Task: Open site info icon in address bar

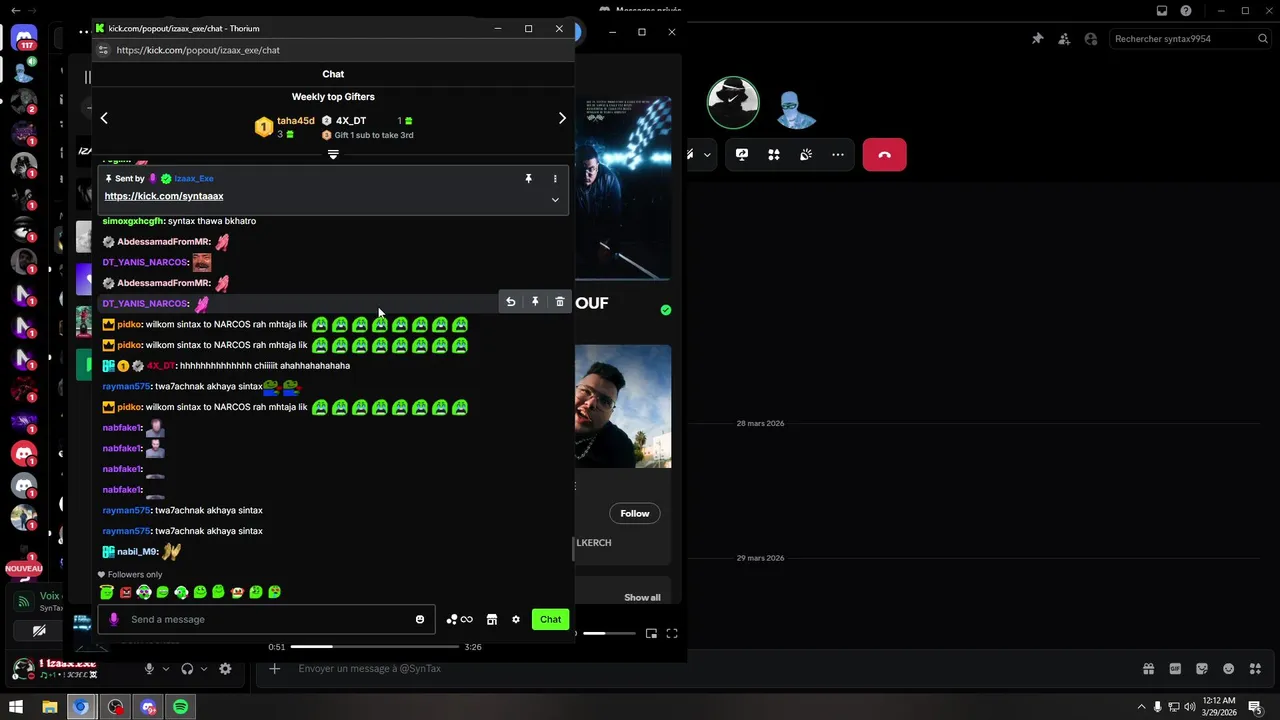Action: pyautogui.click(x=103, y=50)
